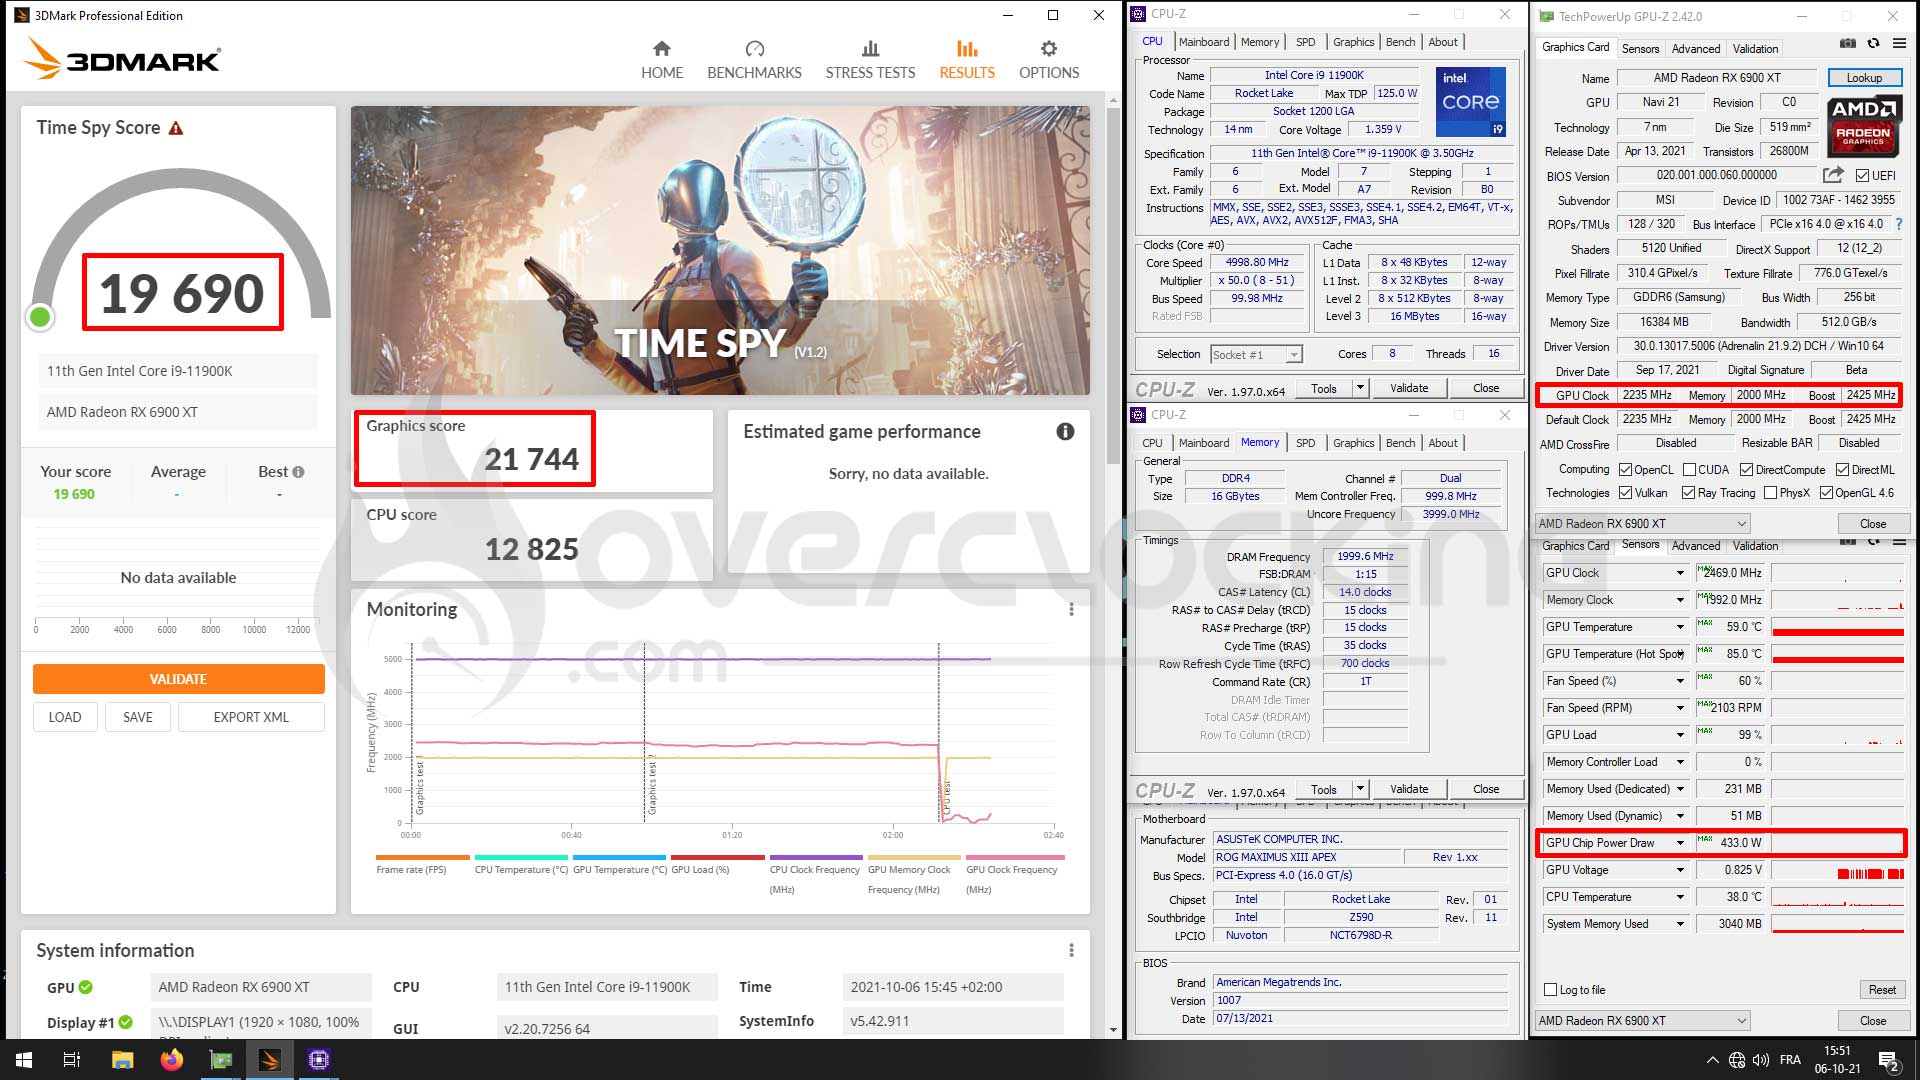Switch to the SPD tab in upper CPU-Z
The height and width of the screenshot is (1080, 1920).
coord(1305,42)
